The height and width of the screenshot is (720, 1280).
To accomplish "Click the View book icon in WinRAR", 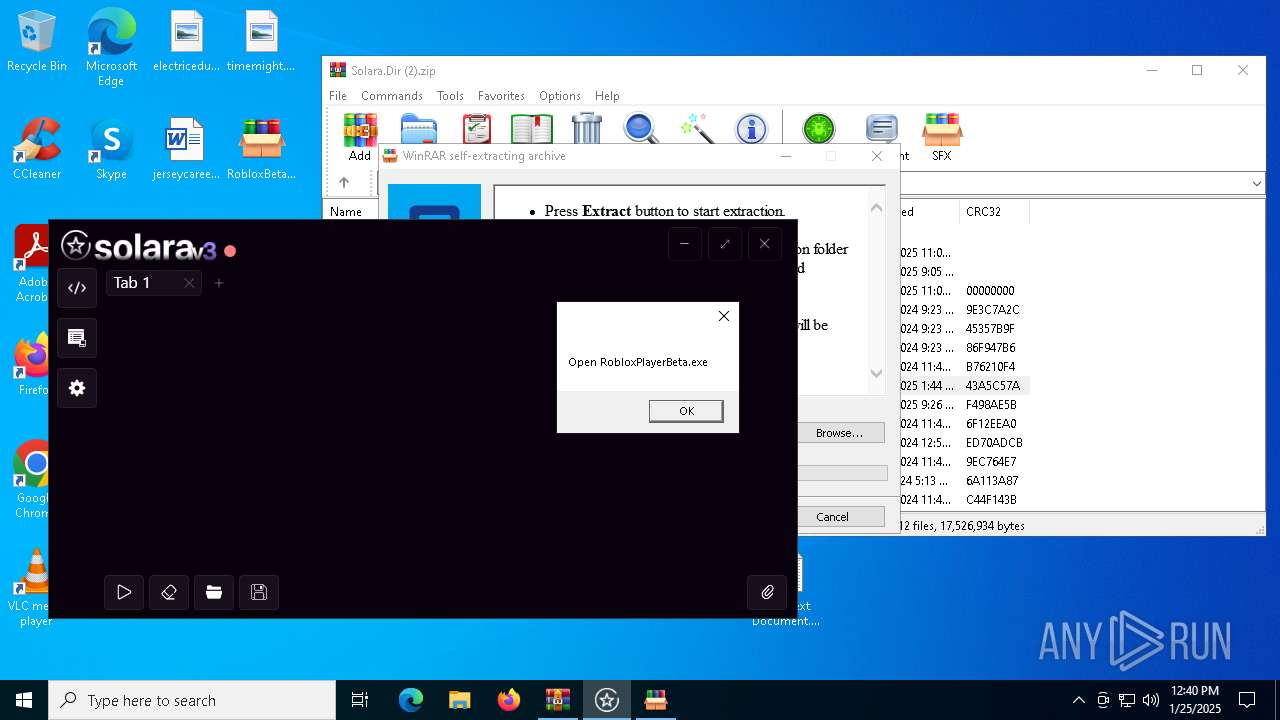I will click(x=531, y=129).
